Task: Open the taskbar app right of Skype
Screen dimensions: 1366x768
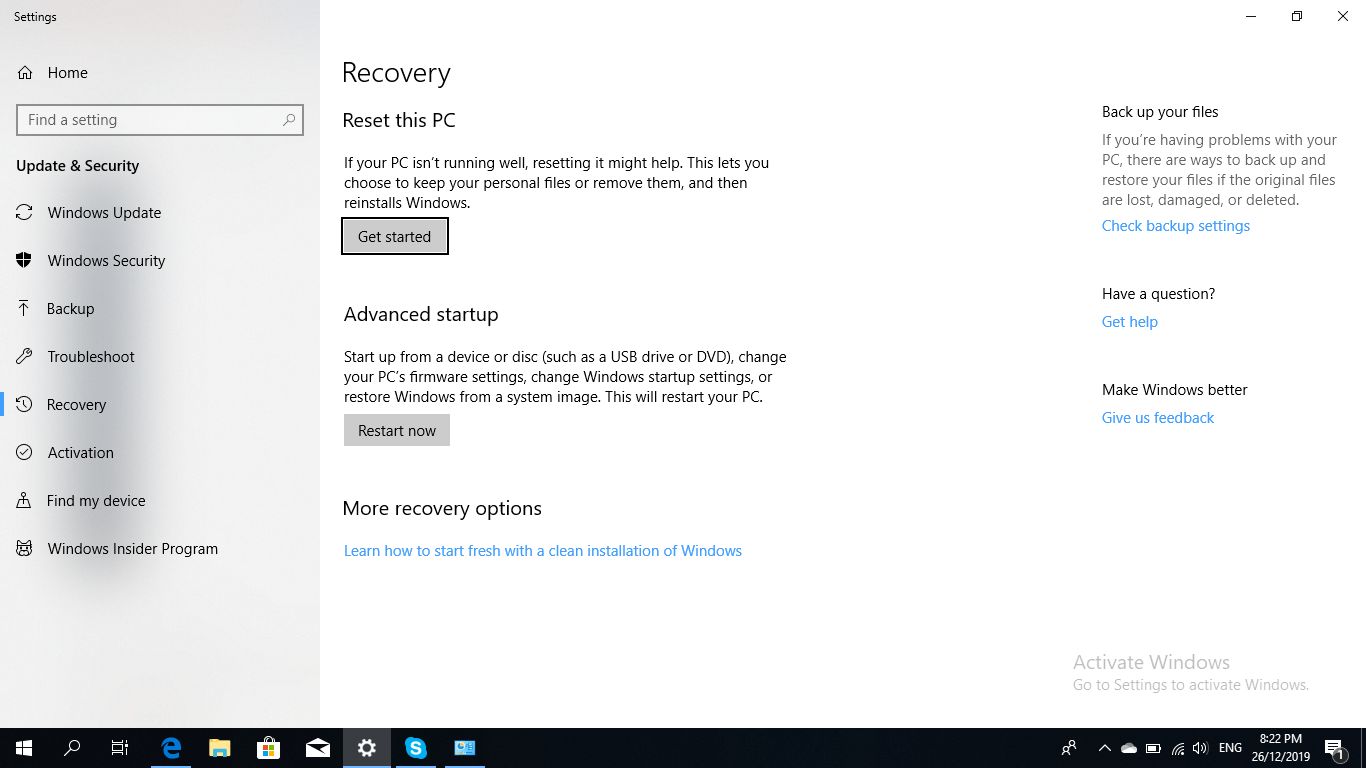Action: tap(465, 748)
